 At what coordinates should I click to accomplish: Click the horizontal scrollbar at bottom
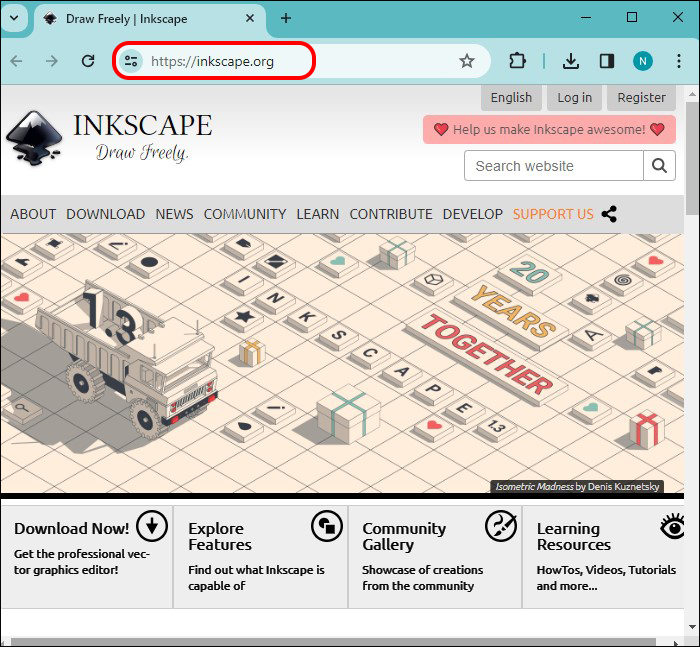tap(333, 642)
